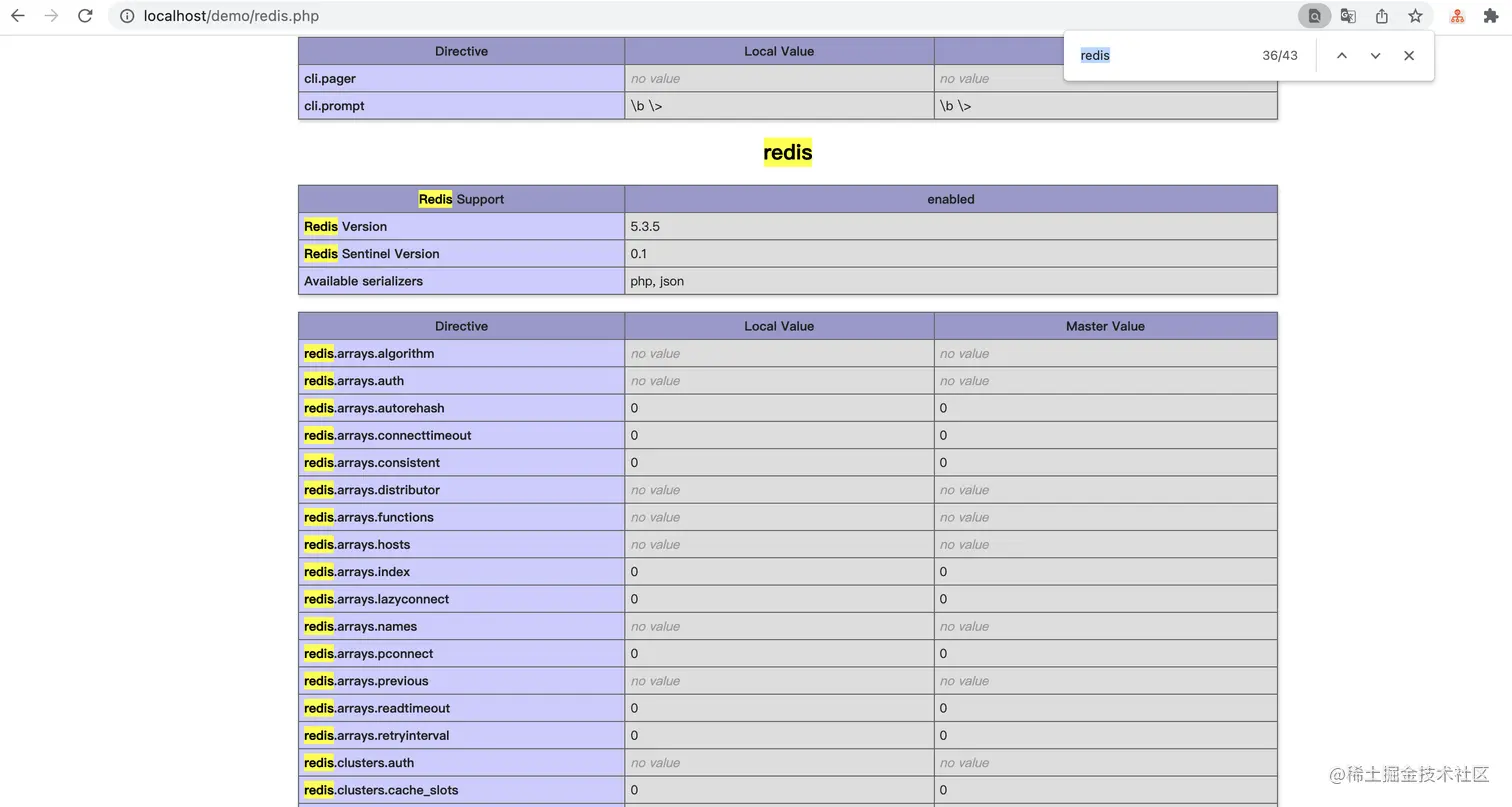Click the browser forward arrow
Viewport: 1512px width, 807px height.
click(x=51, y=16)
